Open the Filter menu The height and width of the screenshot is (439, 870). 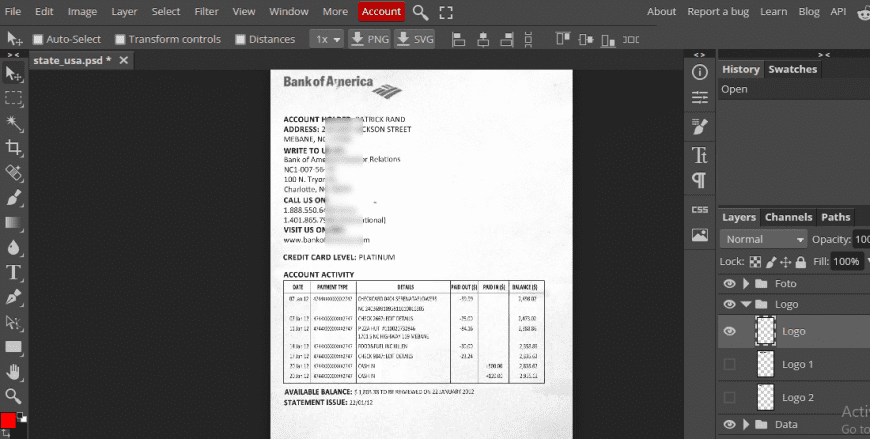206,12
